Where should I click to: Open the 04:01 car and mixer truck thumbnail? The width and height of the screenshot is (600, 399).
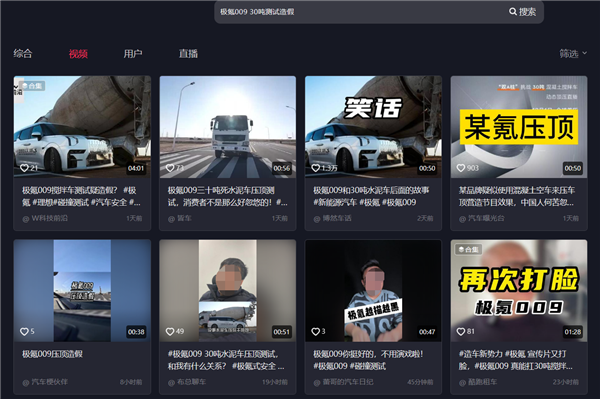82,127
